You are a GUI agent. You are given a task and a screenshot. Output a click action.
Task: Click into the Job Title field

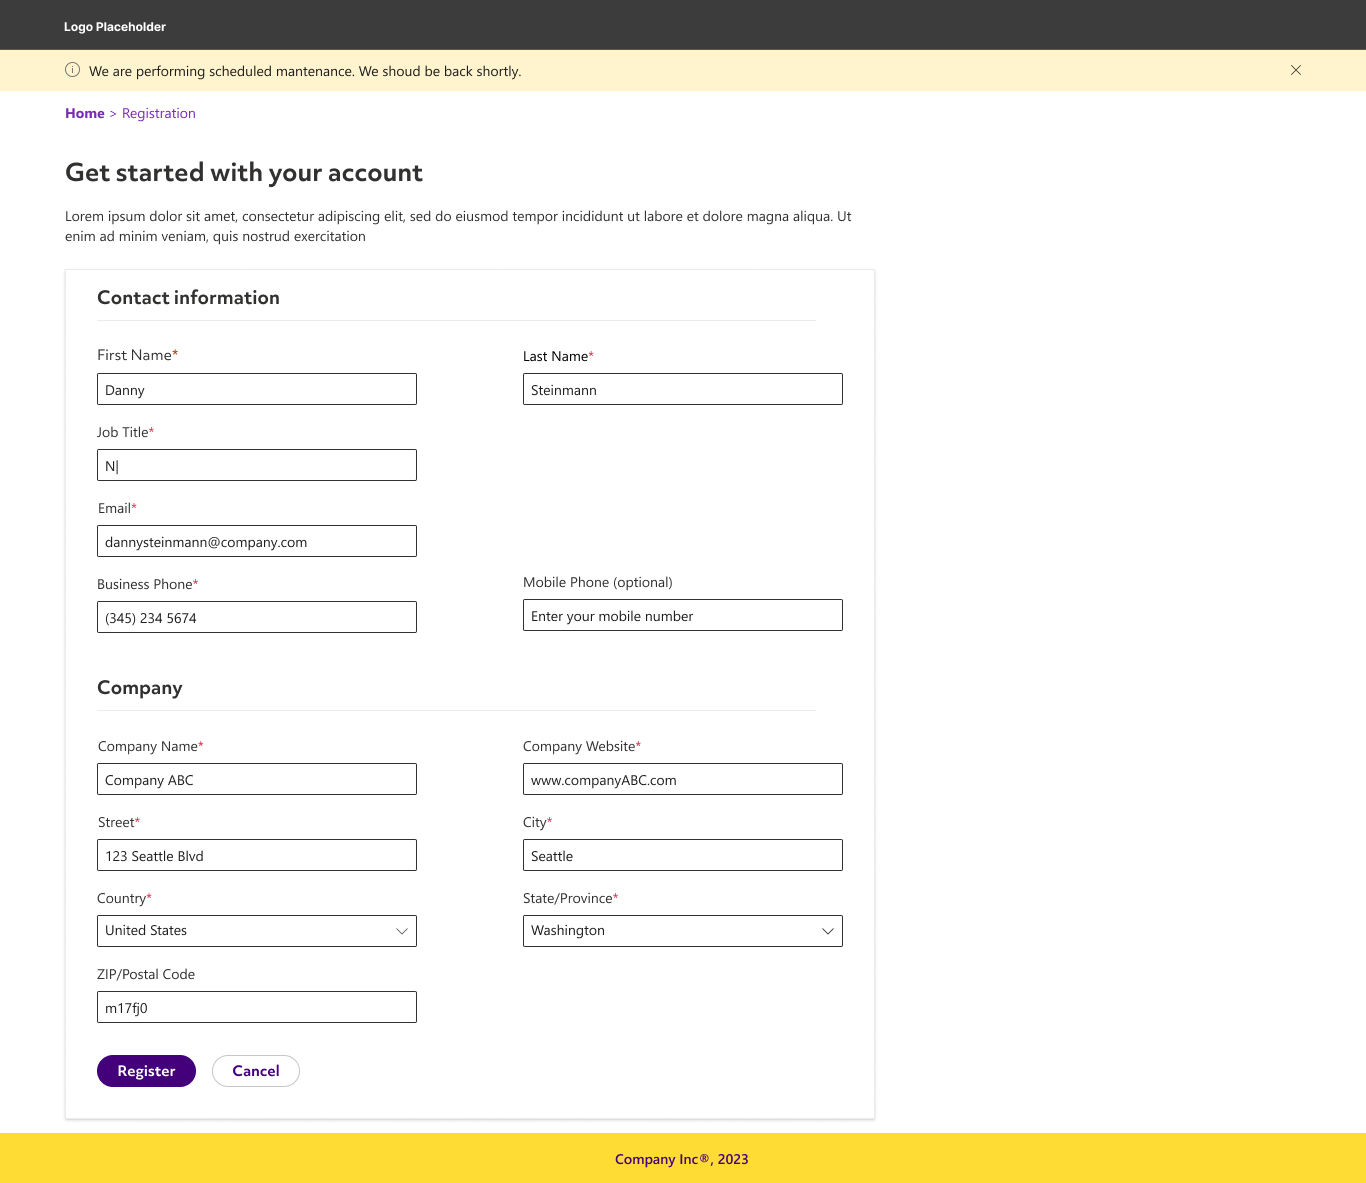(x=257, y=465)
